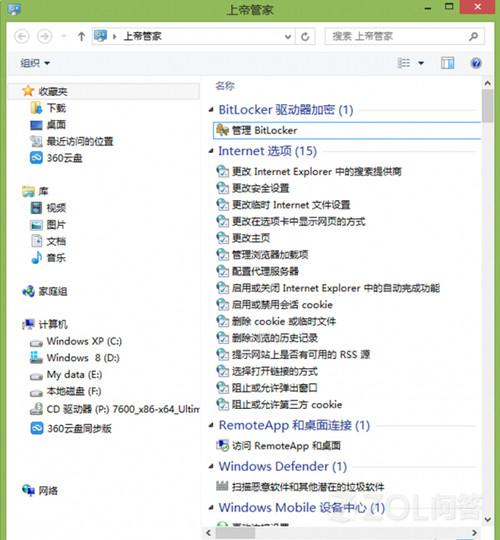Open 启用或禁用会话 cookie
The height and width of the screenshot is (540, 500).
282,305
